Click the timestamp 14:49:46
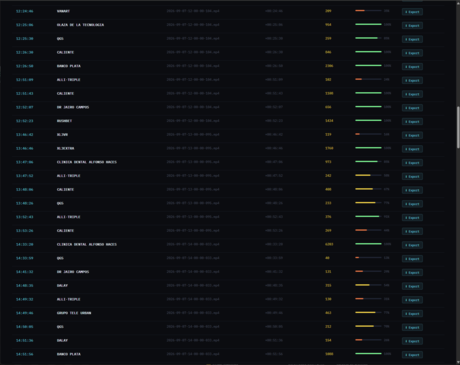This screenshot has width=460, height=365. [25, 313]
